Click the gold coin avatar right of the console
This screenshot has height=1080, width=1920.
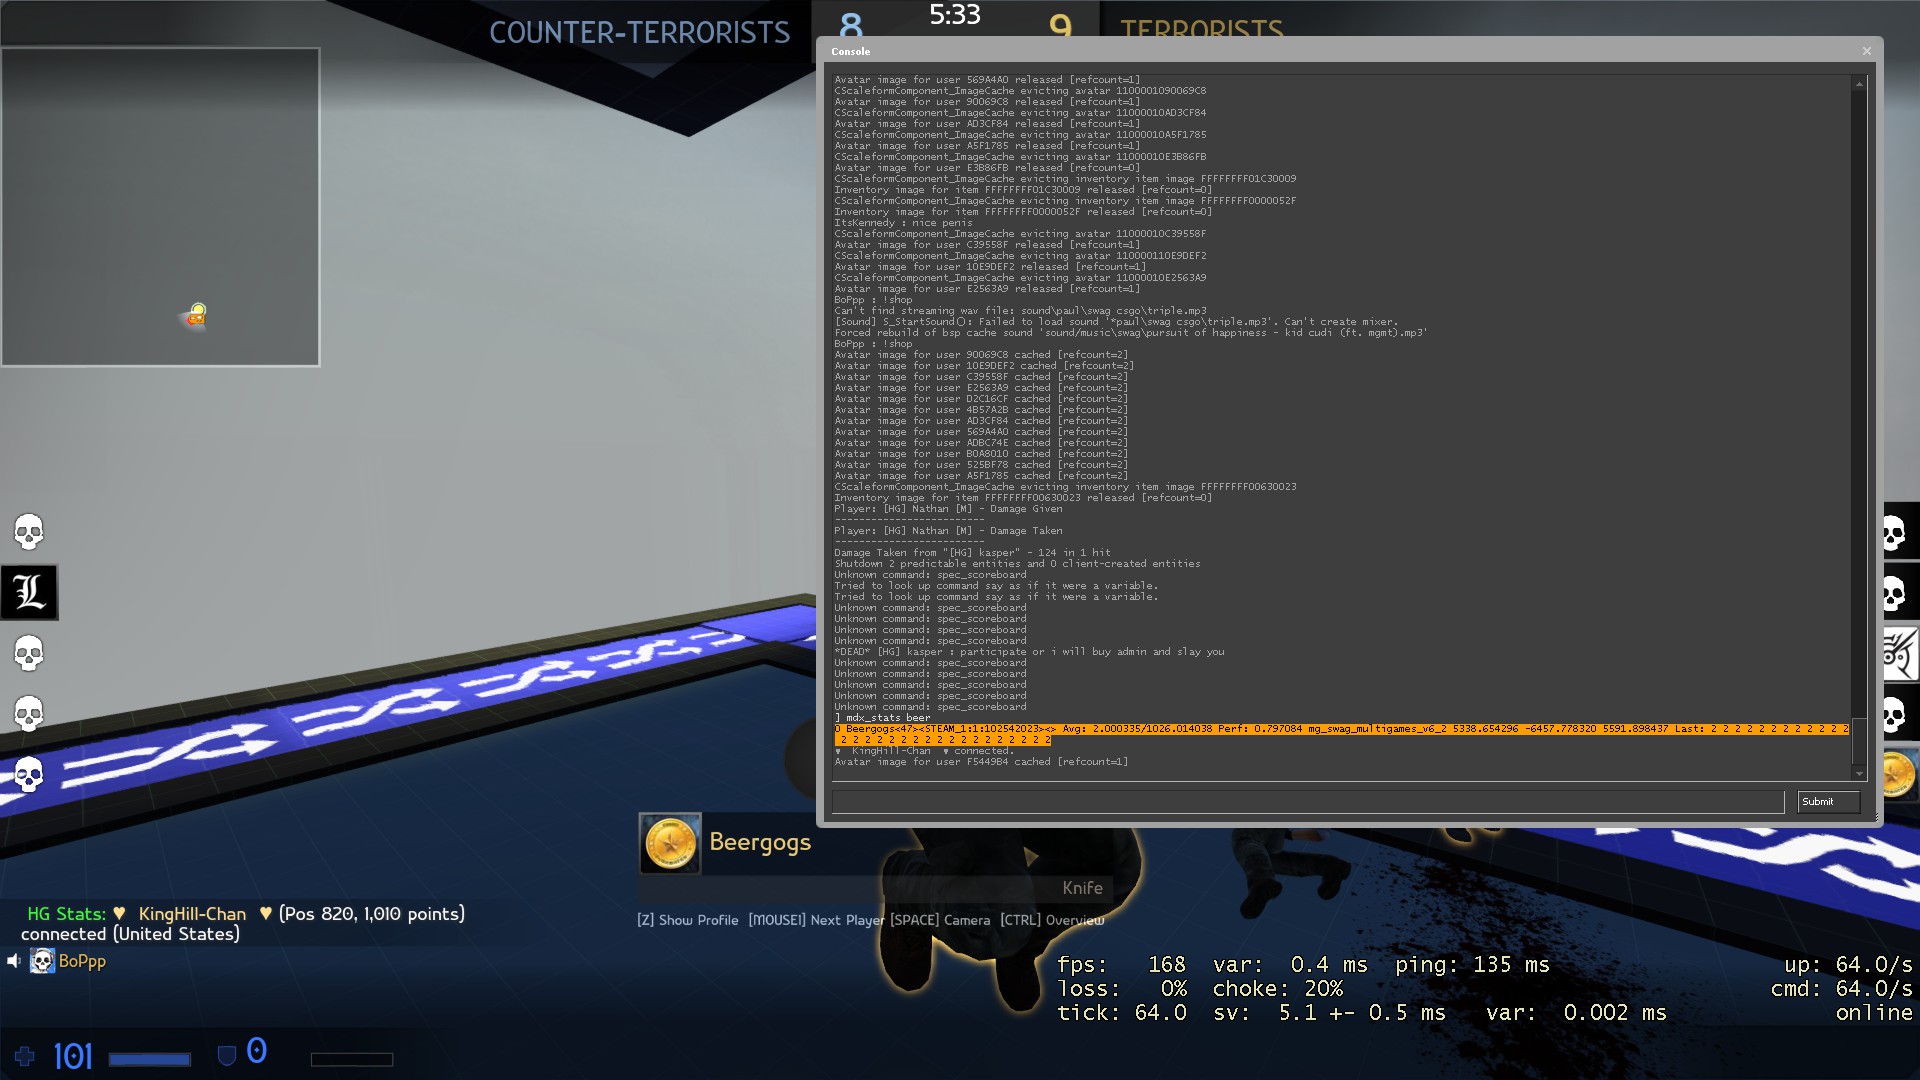tap(1898, 775)
